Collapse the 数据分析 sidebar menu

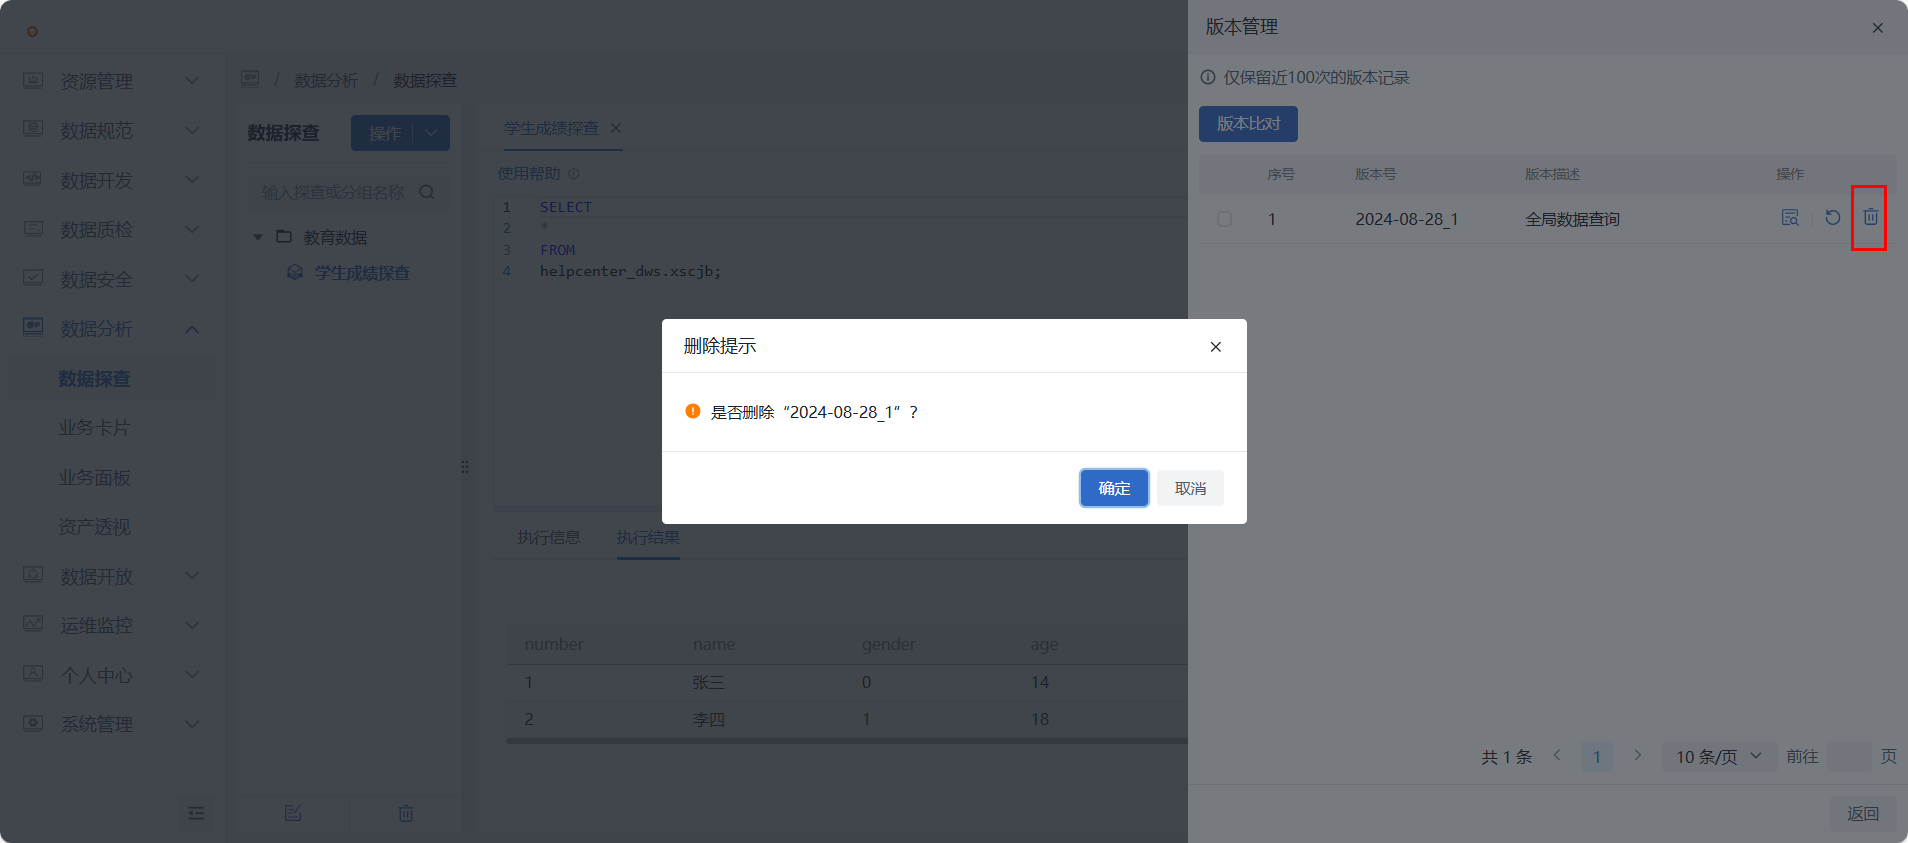coord(192,329)
